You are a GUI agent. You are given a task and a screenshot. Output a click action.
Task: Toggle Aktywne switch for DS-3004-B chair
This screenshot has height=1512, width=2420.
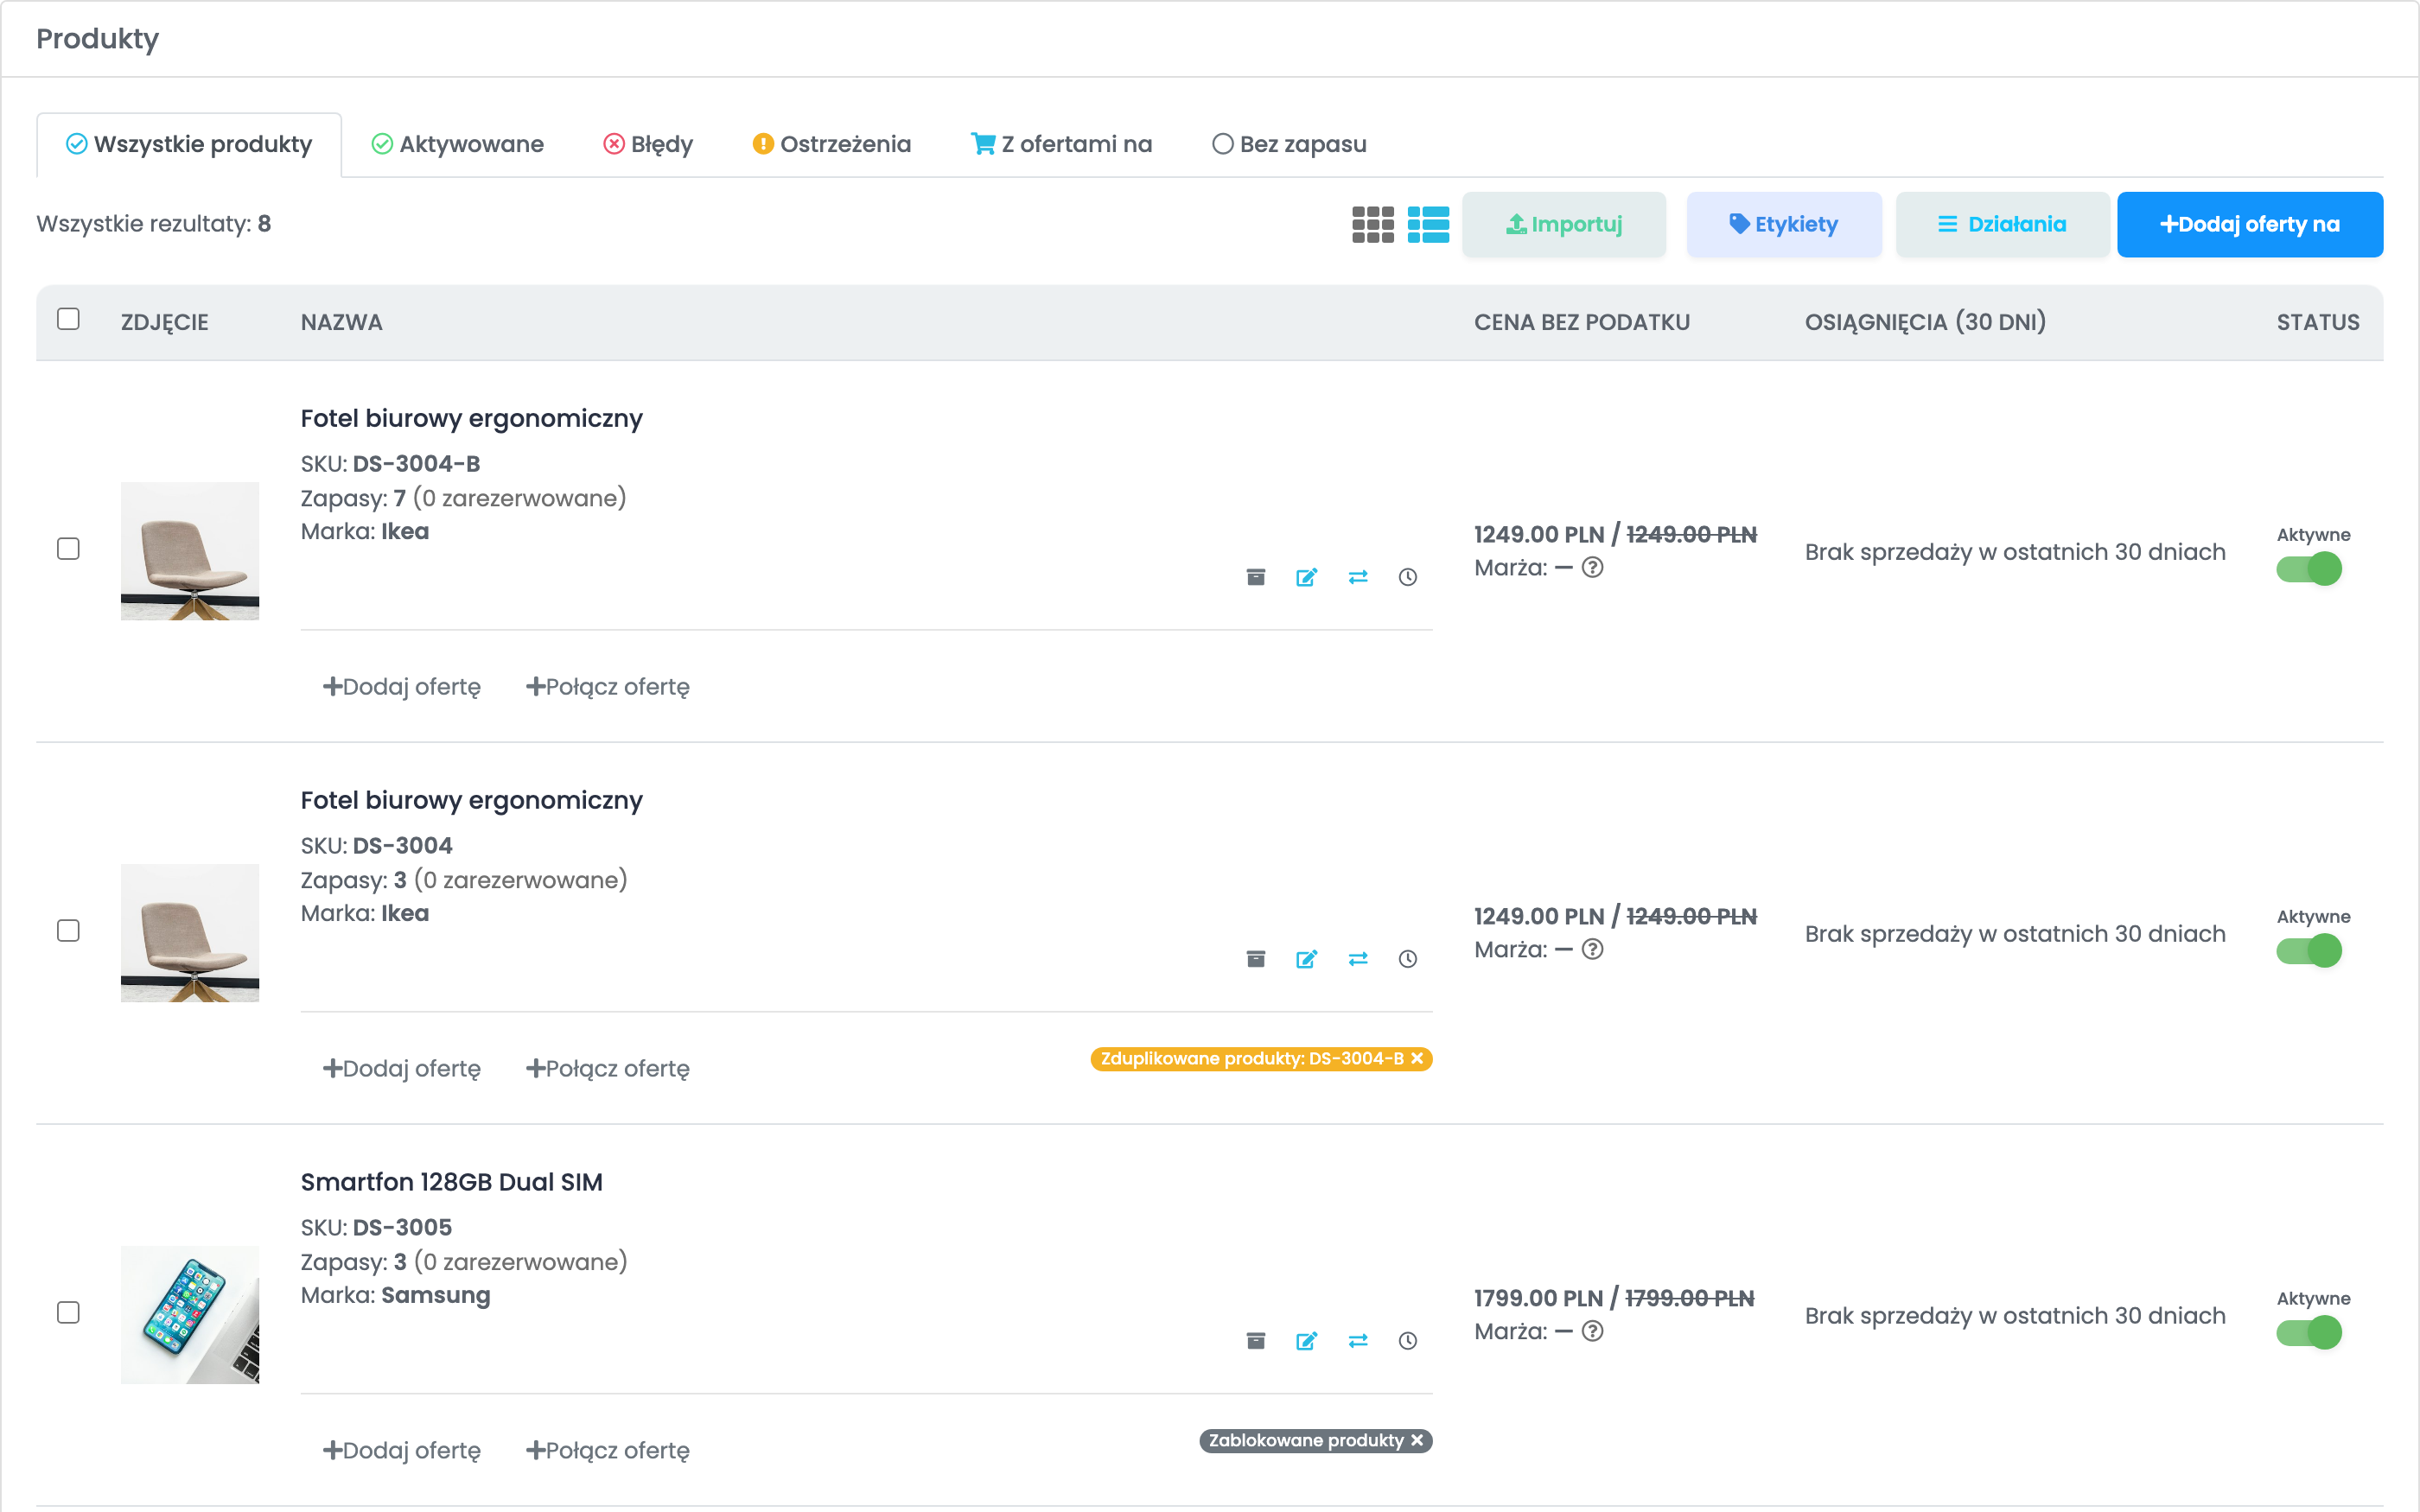[x=2309, y=569]
